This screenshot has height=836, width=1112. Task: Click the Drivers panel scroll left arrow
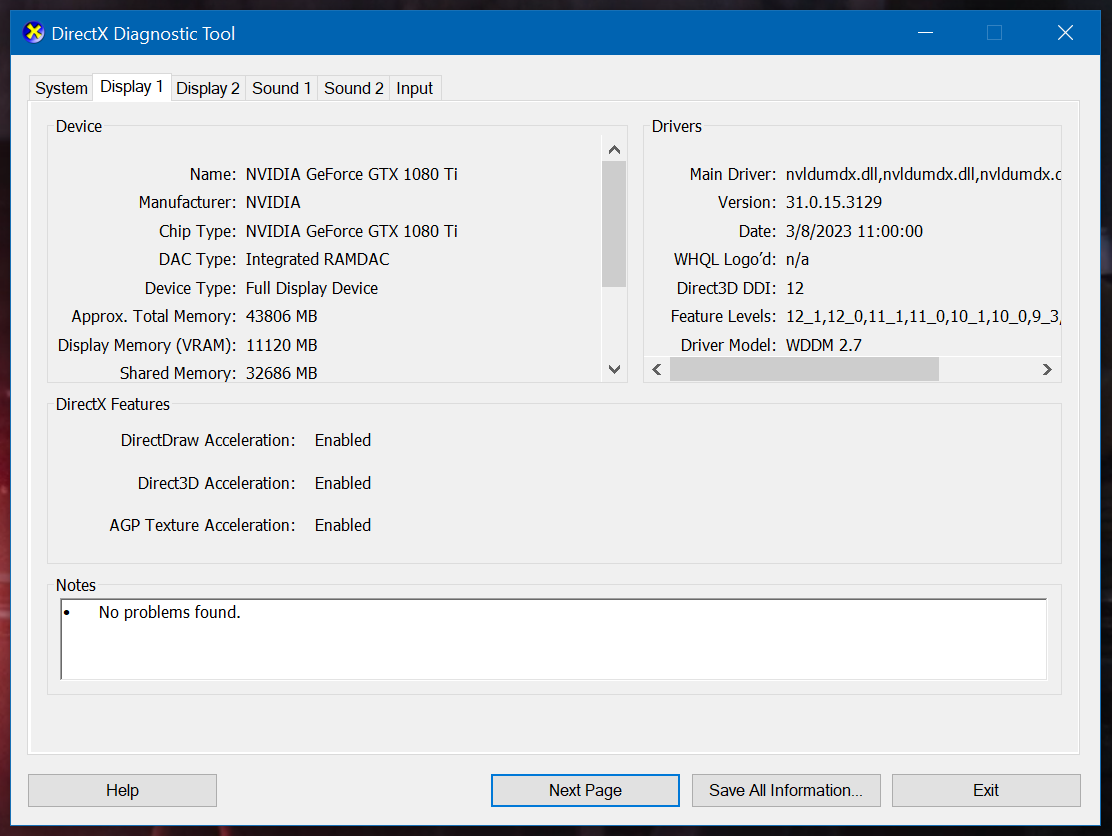[x=657, y=369]
